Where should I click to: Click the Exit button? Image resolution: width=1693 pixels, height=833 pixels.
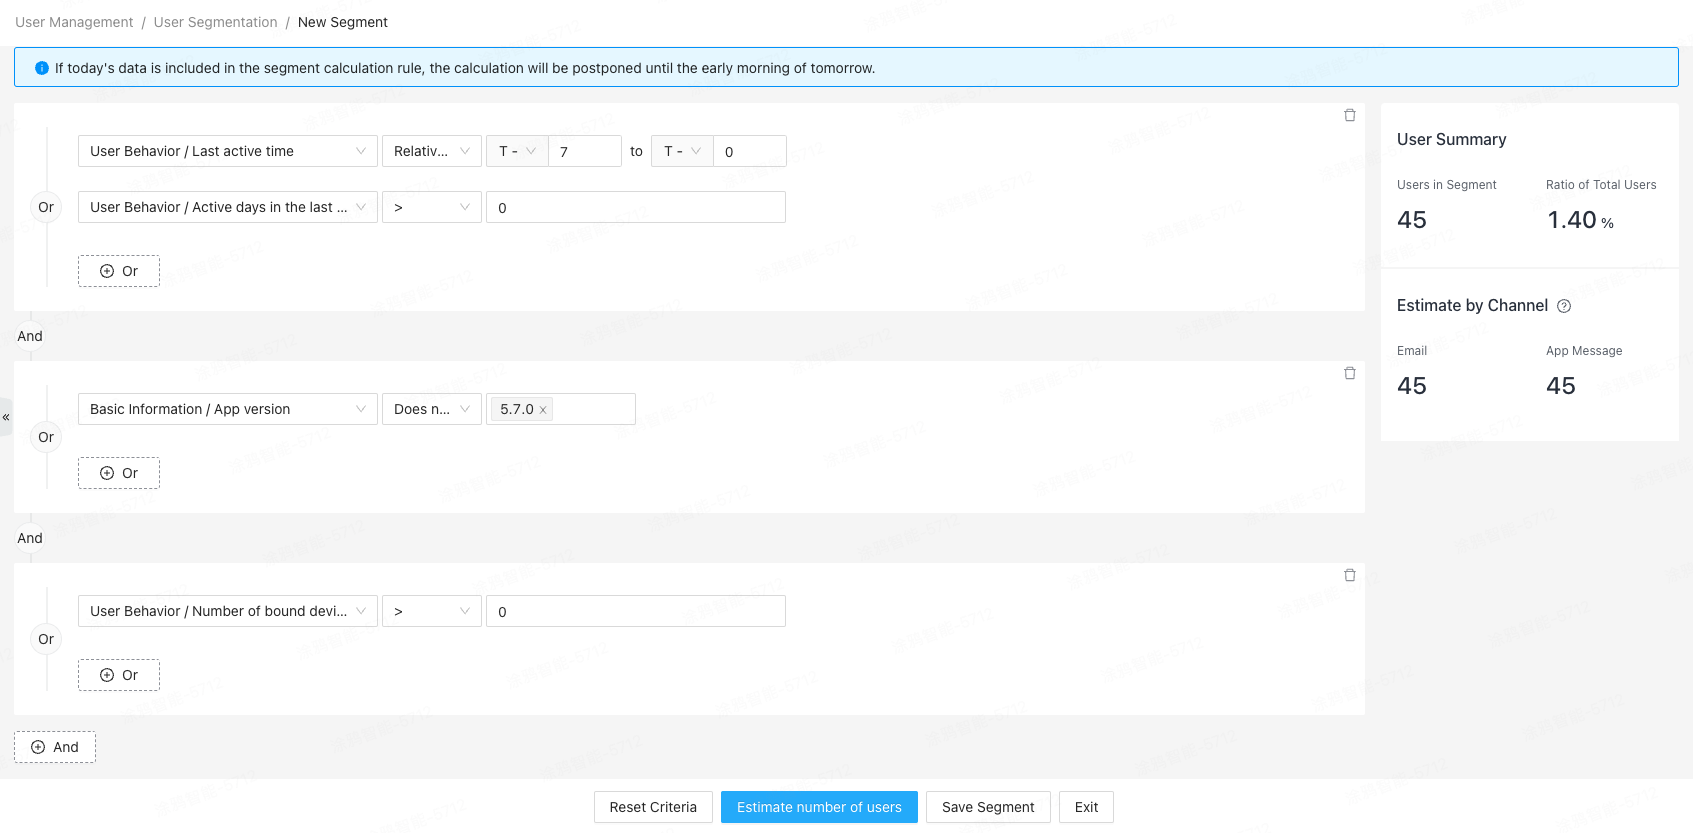point(1086,807)
